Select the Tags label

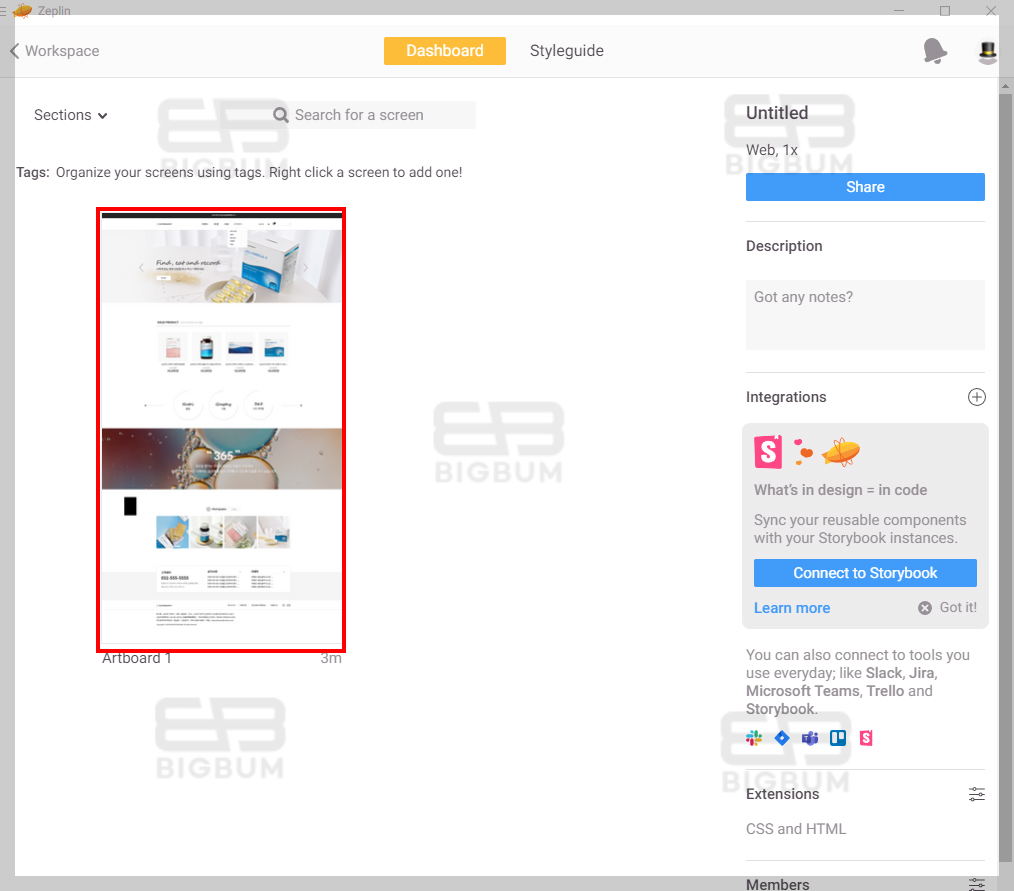(x=32, y=173)
